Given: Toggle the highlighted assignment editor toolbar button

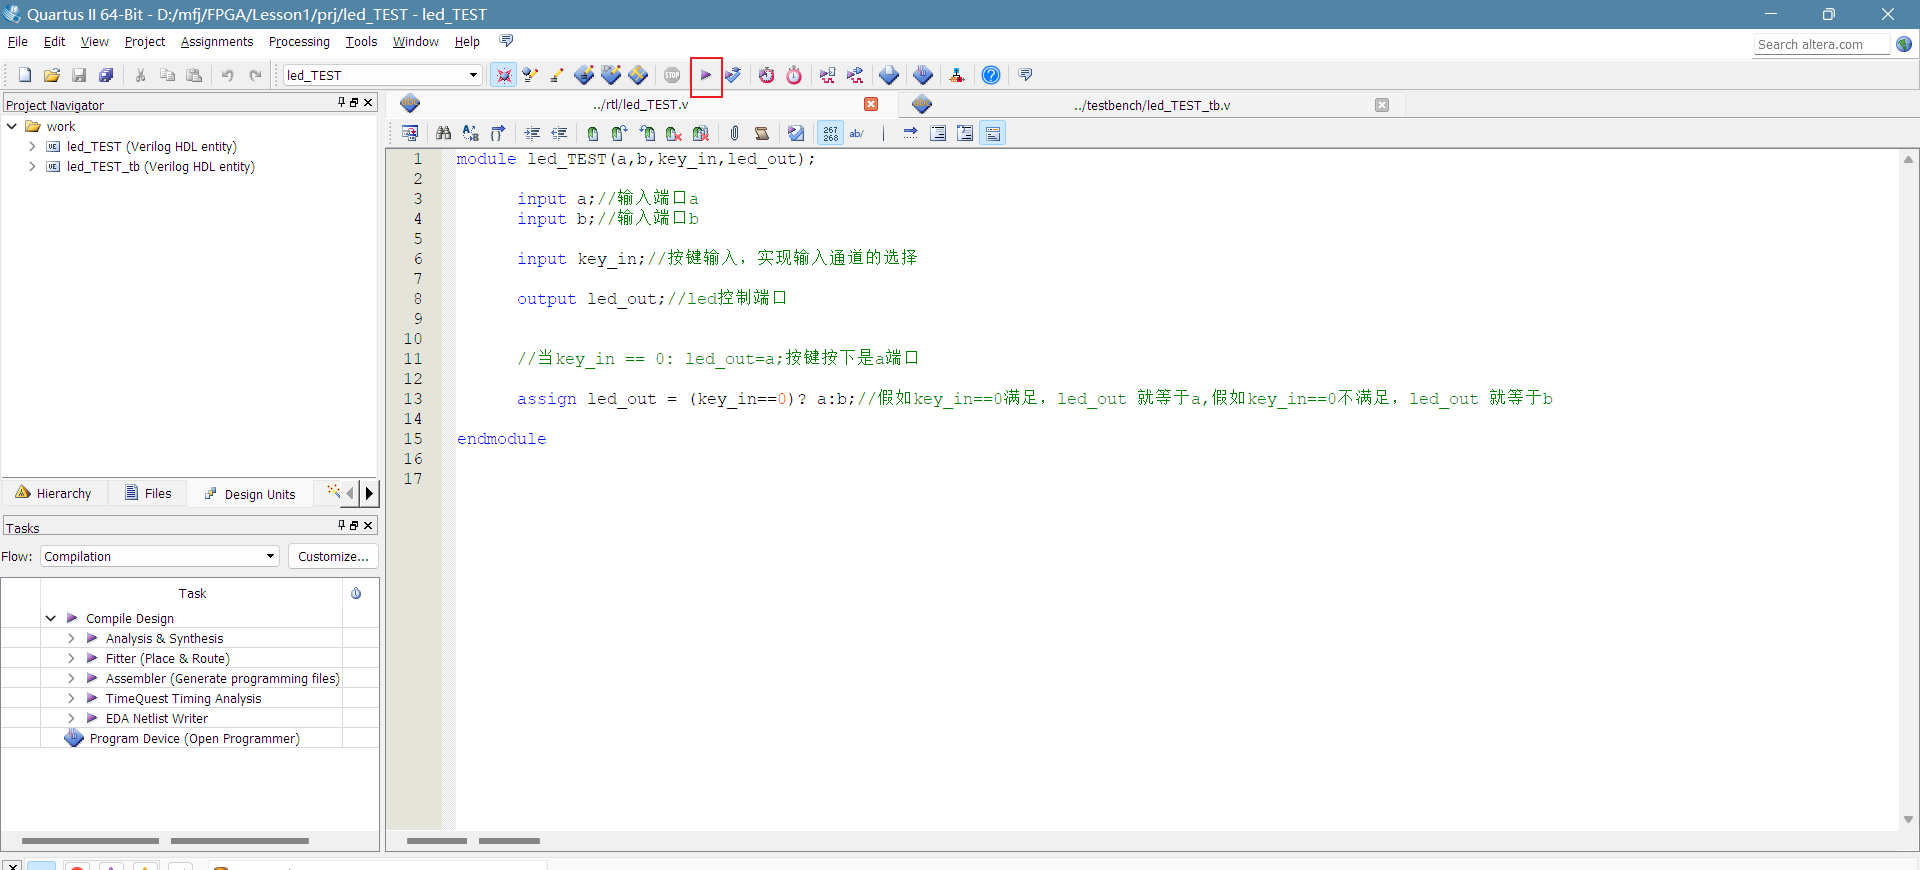Looking at the screenshot, I should [x=503, y=75].
